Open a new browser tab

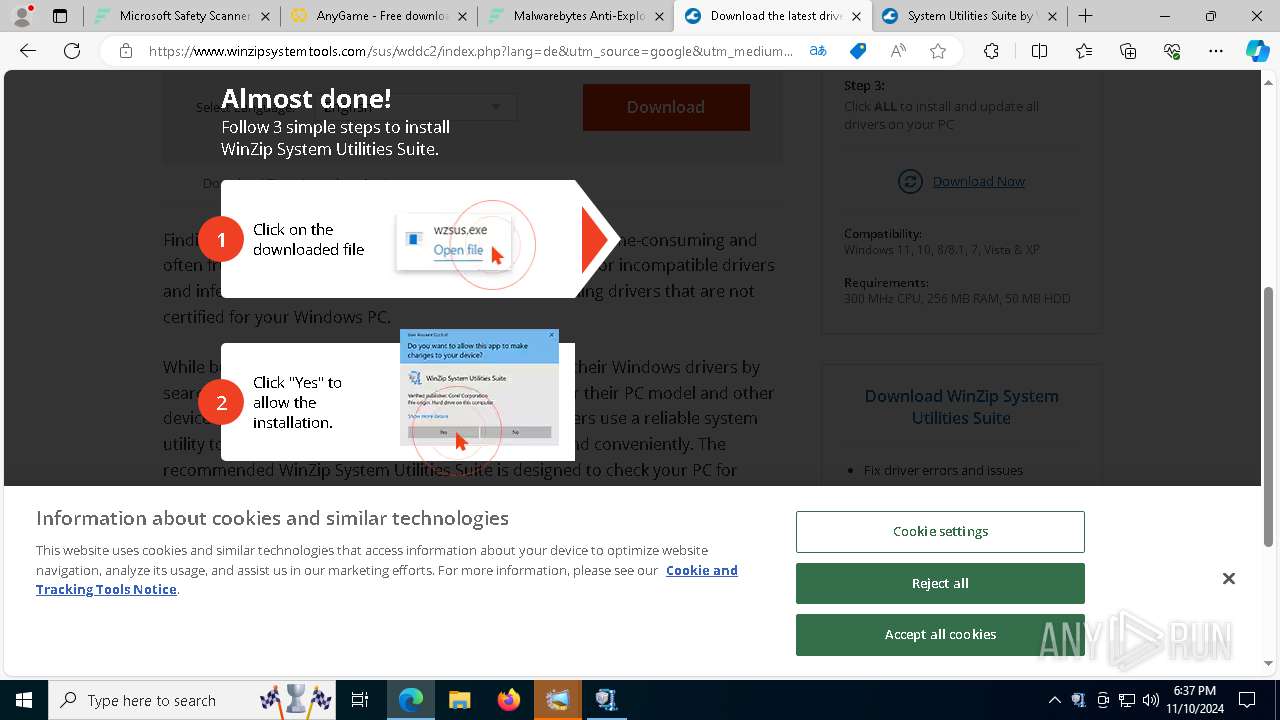1086,16
